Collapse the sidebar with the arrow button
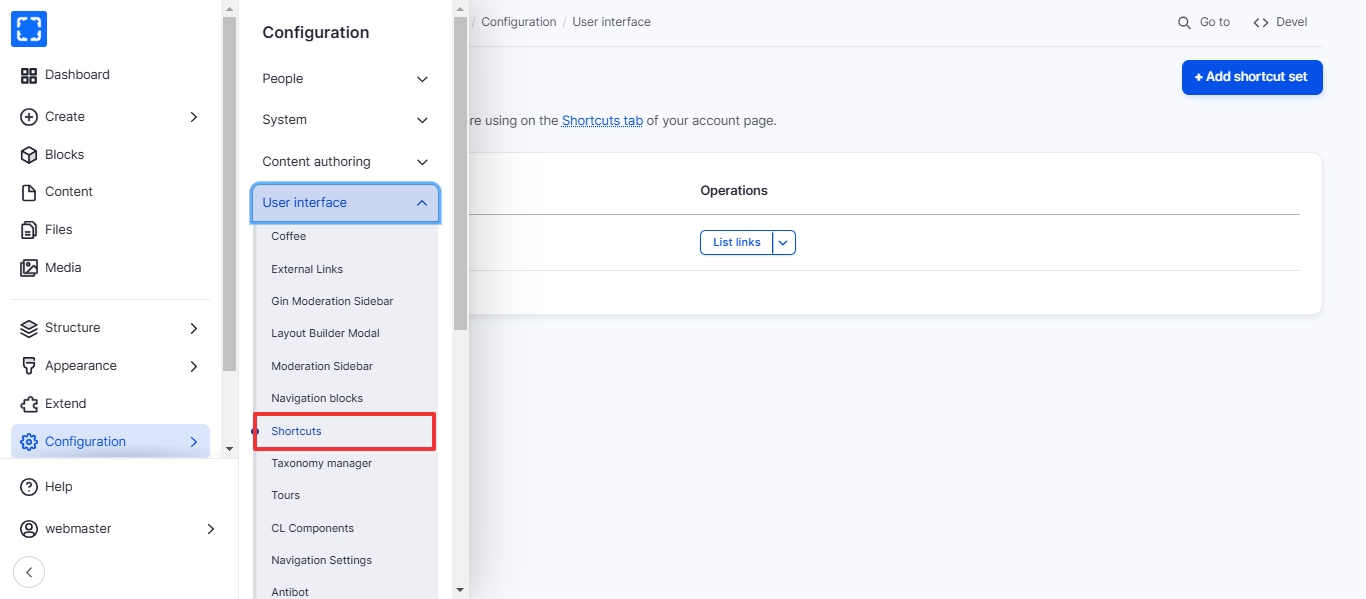 (x=29, y=572)
